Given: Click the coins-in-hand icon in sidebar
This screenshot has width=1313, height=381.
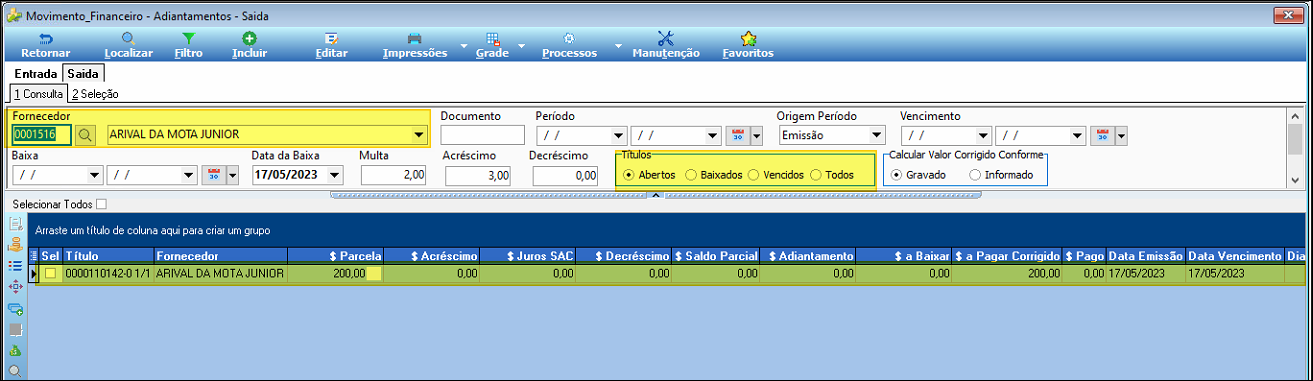Looking at the screenshot, I should pyautogui.click(x=15, y=244).
